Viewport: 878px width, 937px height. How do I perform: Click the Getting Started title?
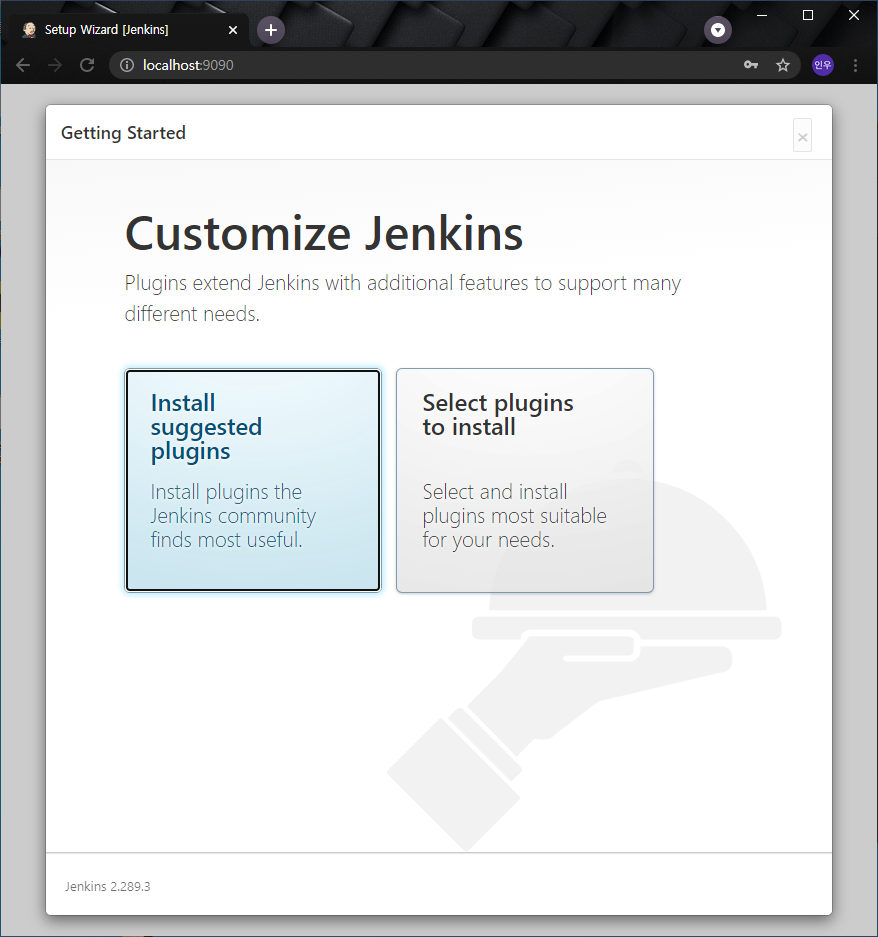(x=123, y=133)
